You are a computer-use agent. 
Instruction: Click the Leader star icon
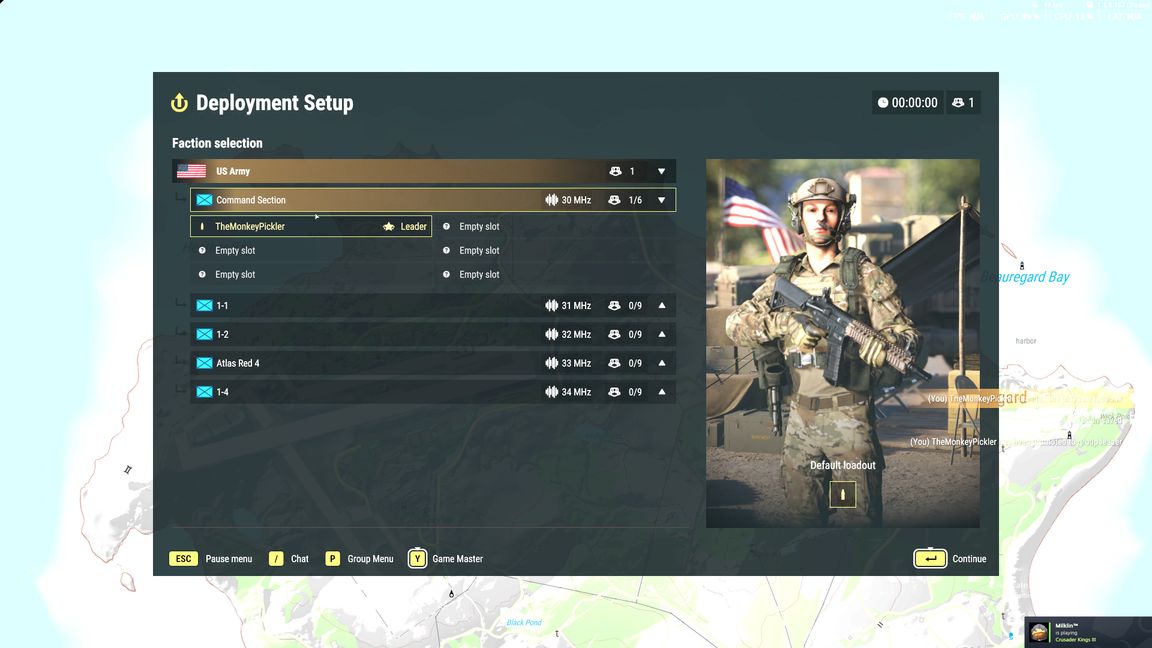[x=389, y=227]
